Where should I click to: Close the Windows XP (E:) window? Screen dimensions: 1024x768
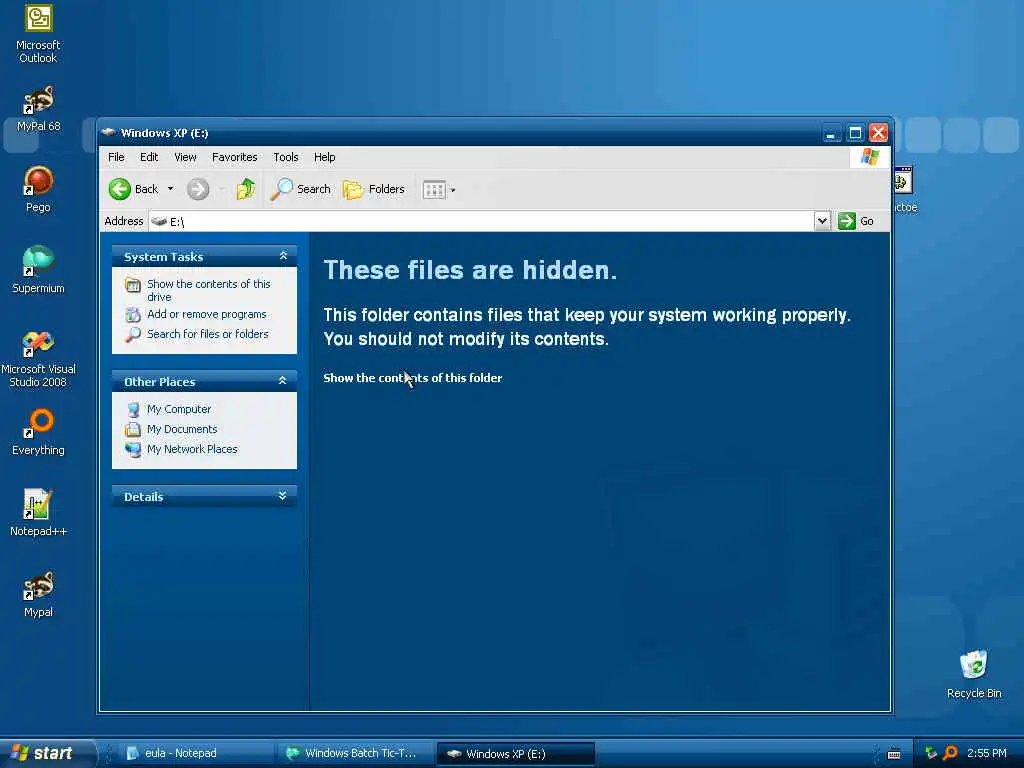(878, 133)
